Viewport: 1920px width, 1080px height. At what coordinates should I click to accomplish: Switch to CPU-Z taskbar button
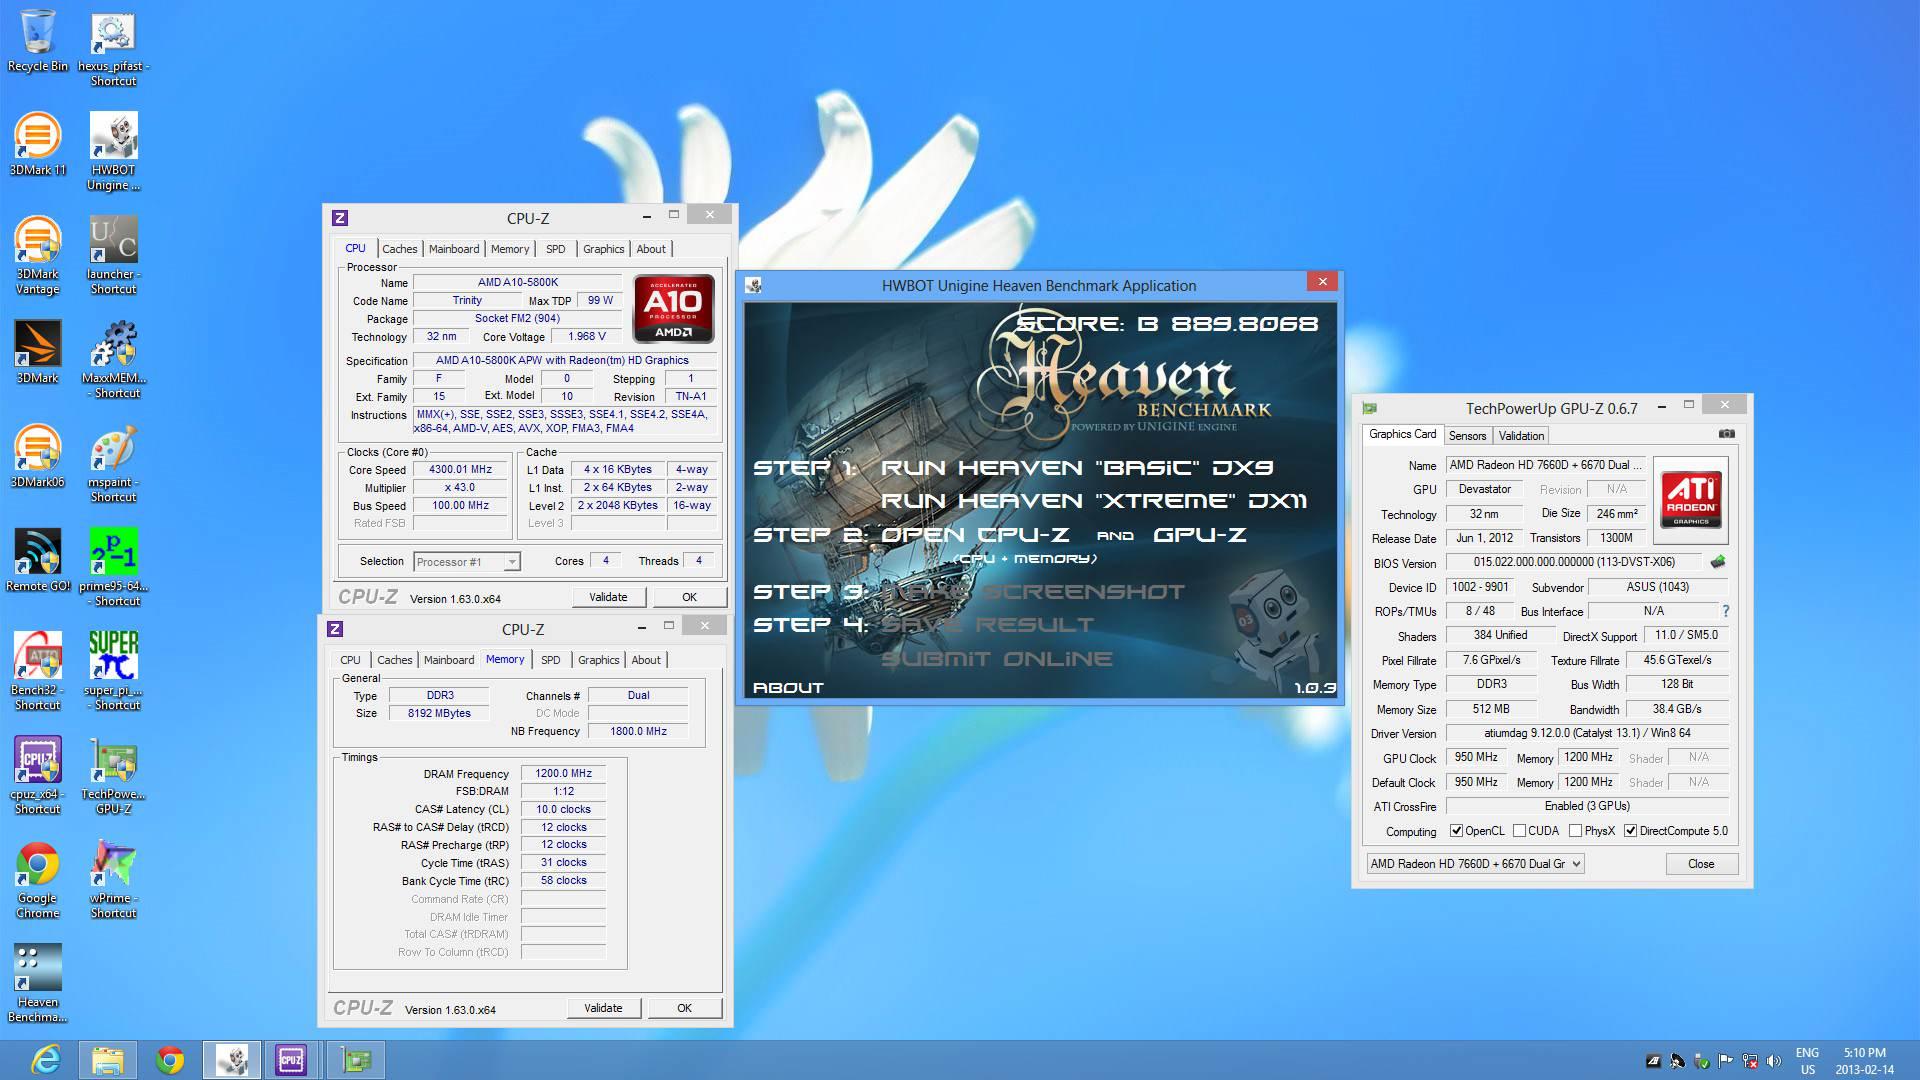(x=291, y=1060)
